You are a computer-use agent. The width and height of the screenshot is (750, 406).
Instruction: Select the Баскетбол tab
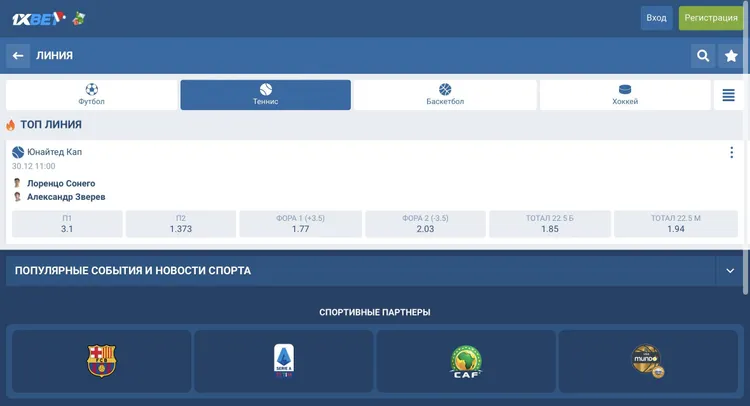click(x=445, y=95)
